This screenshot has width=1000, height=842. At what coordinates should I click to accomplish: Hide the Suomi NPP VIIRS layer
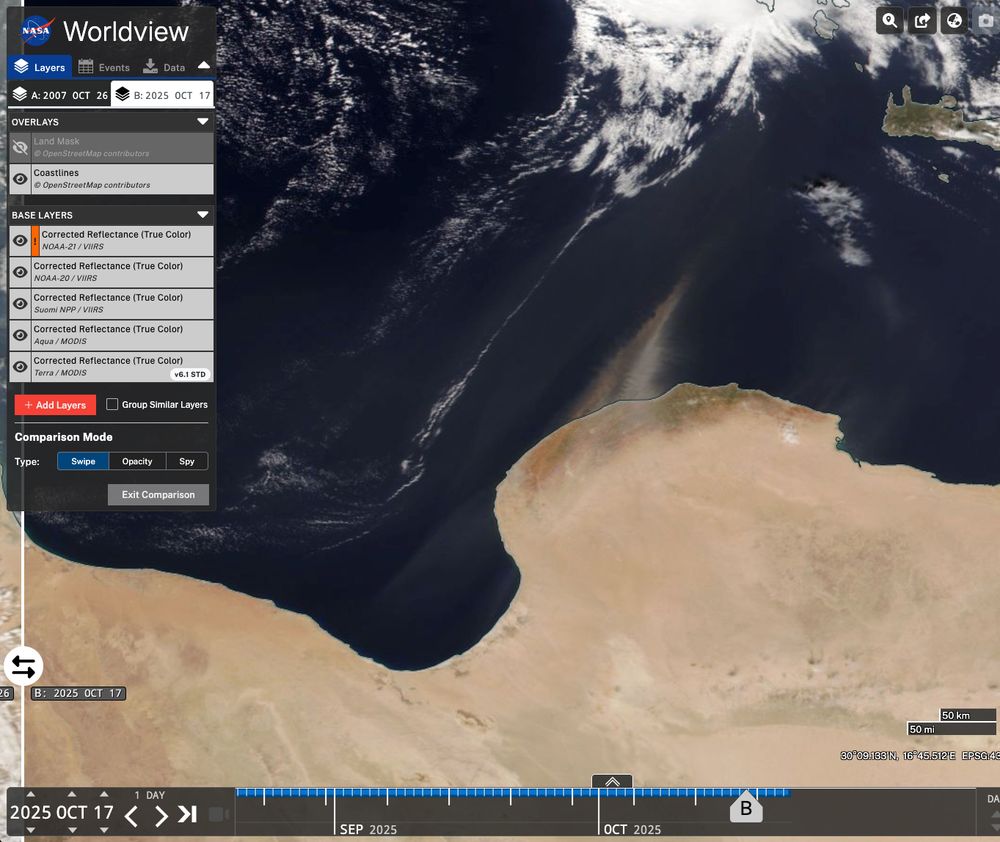pyautogui.click(x=20, y=304)
